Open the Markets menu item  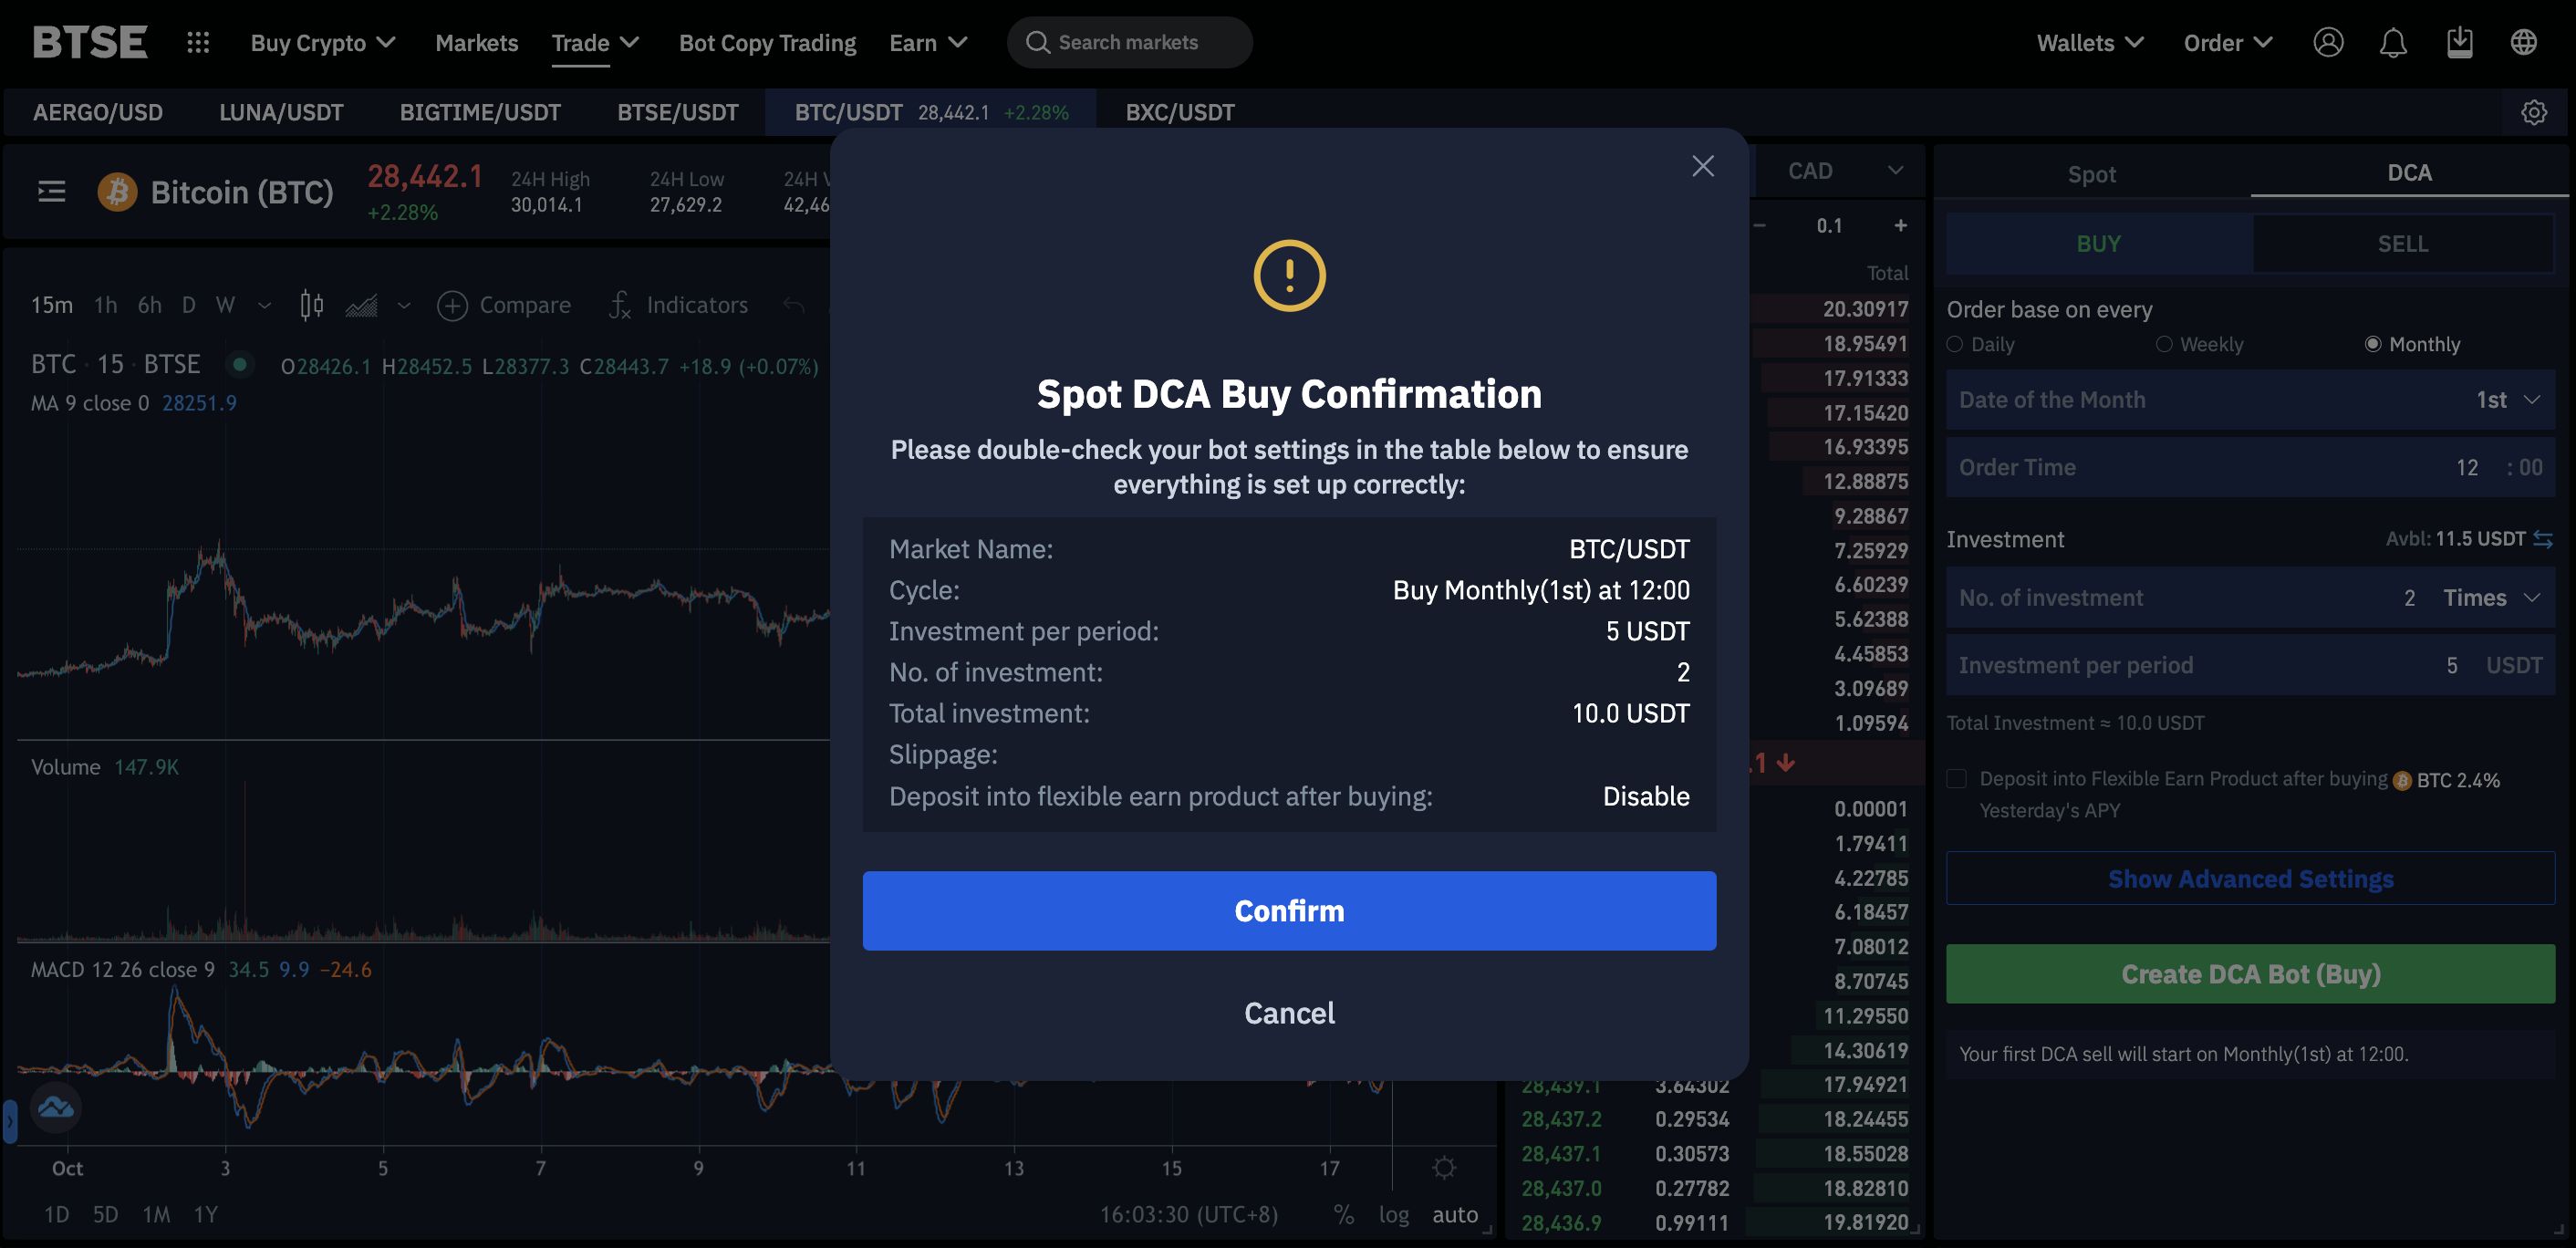(x=476, y=42)
